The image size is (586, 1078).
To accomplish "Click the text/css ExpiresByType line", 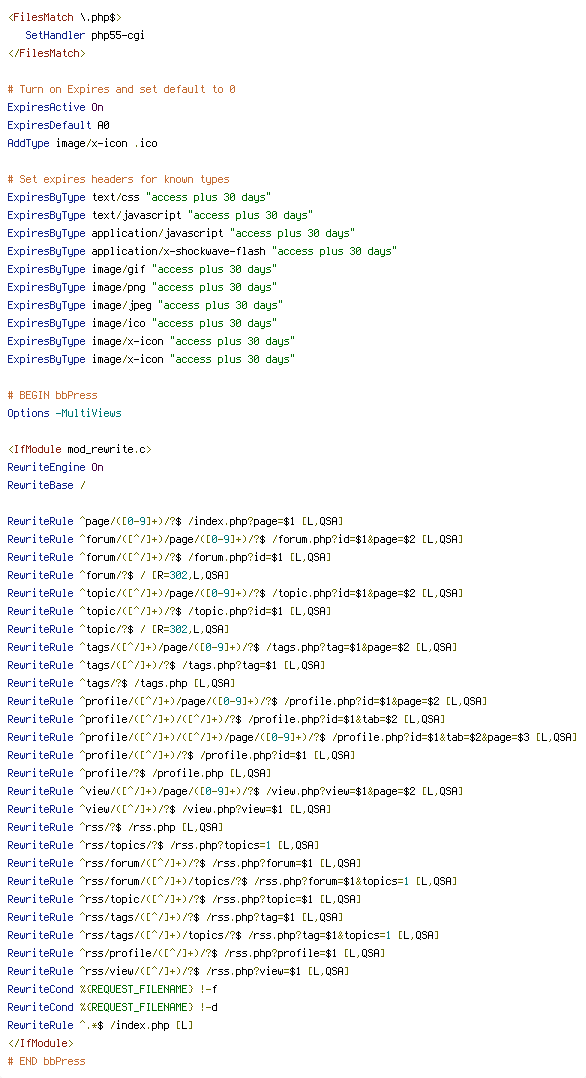I will click(139, 197).
